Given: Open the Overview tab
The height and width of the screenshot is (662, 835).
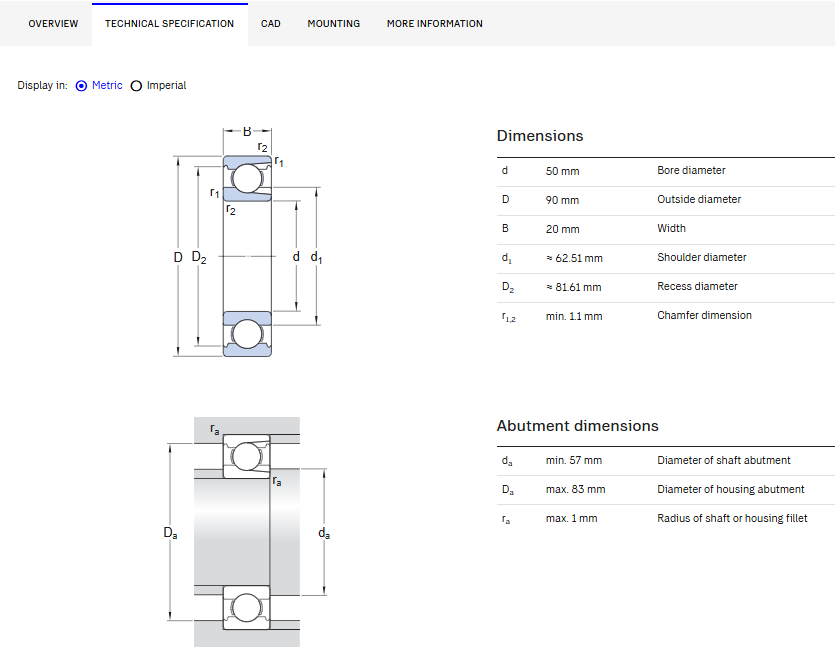Looking at the screenshot, I should point(53,24).
